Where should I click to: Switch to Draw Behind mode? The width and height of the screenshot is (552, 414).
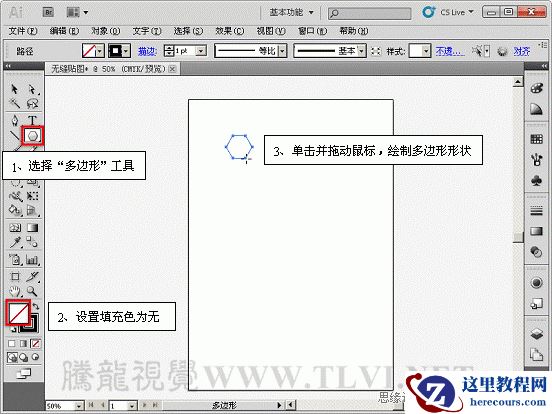(x=24, y=358)
